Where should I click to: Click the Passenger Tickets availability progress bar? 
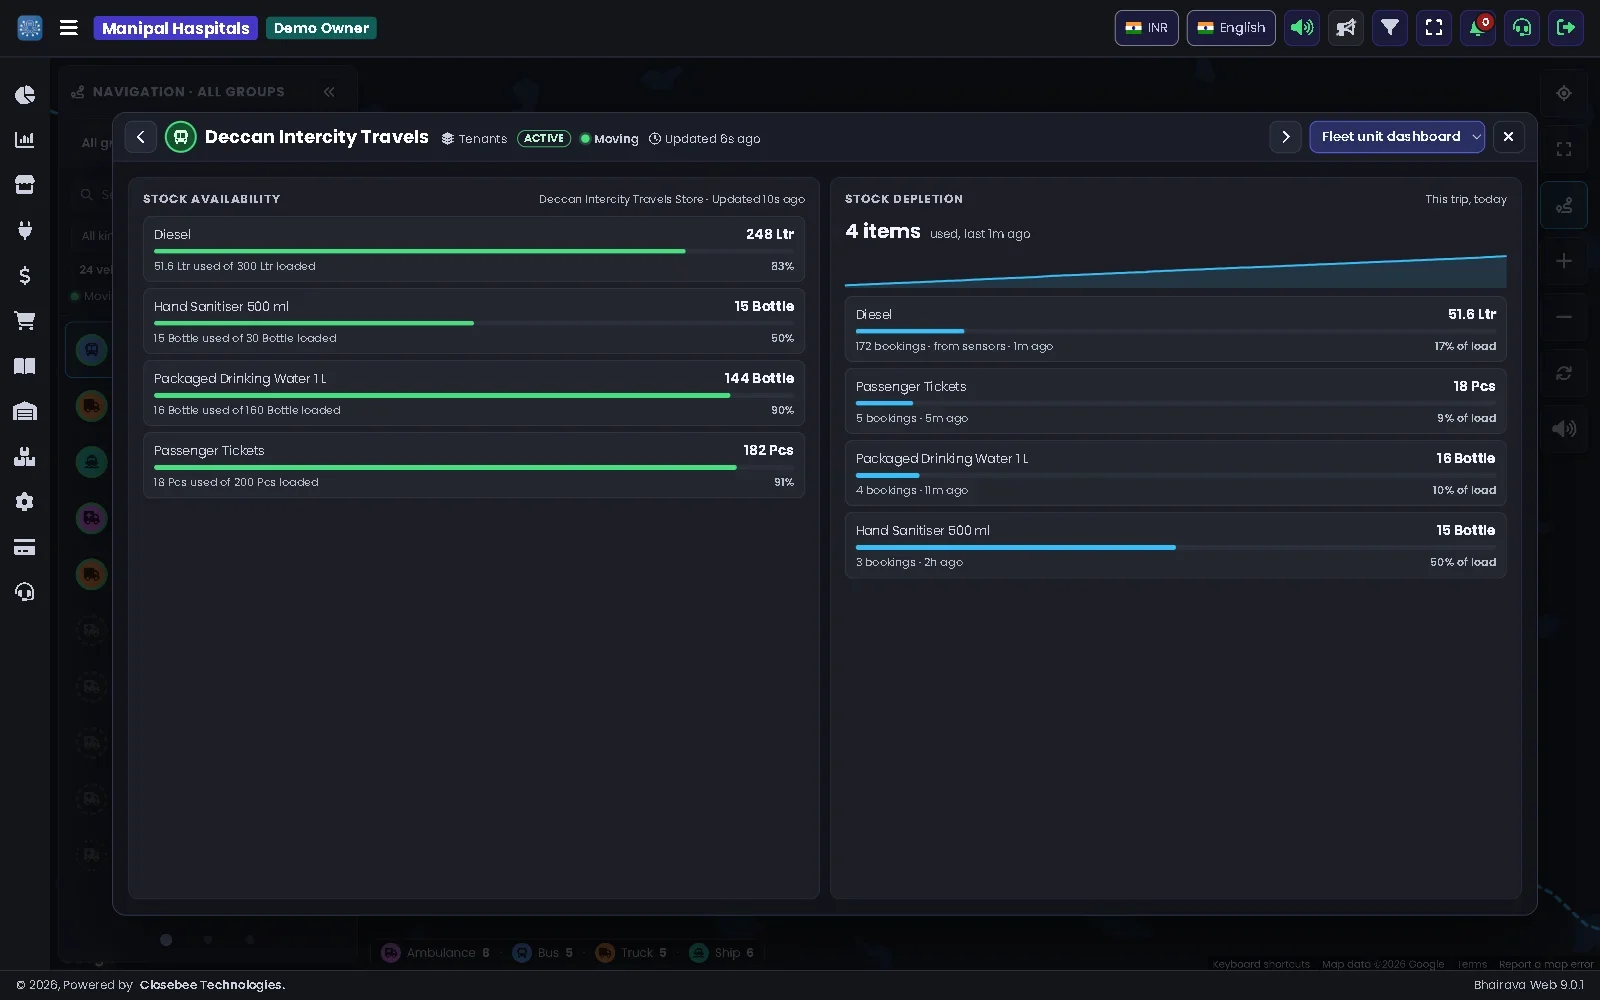click(474, 467)
